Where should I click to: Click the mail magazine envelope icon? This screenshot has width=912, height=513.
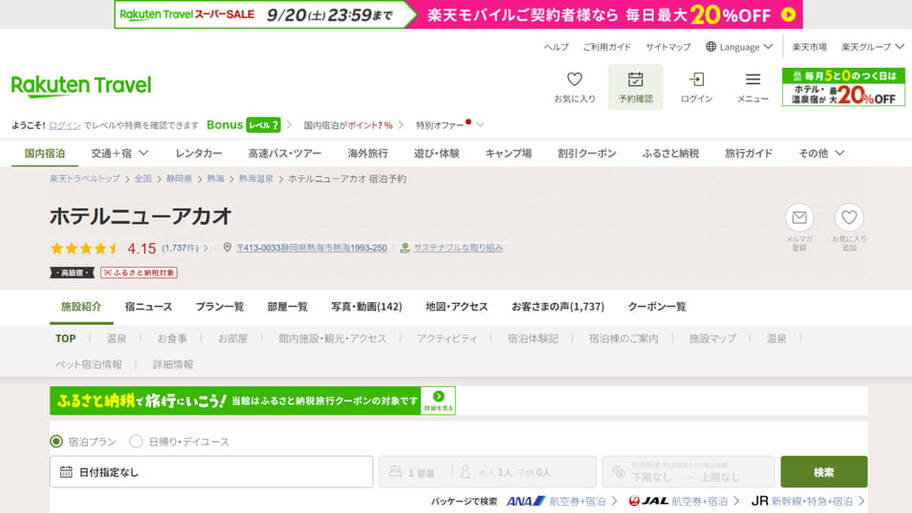pos(799,218)
